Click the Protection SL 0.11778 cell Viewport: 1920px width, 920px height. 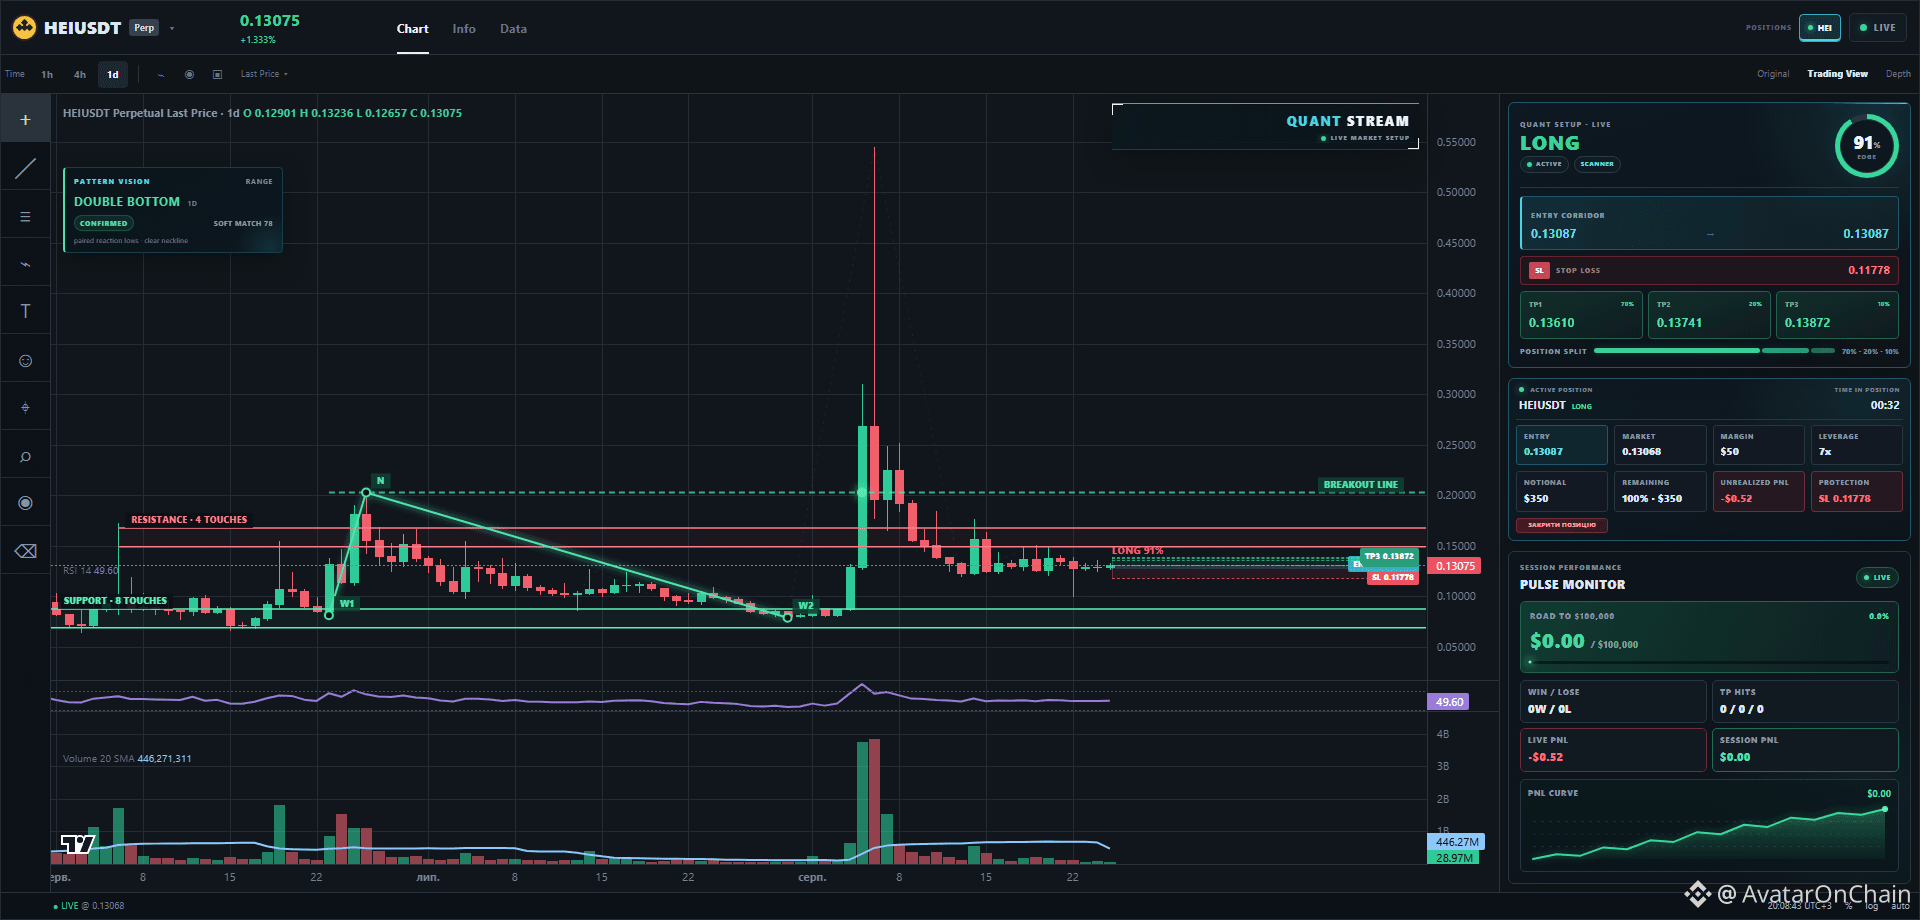(x=1856, y=491)
